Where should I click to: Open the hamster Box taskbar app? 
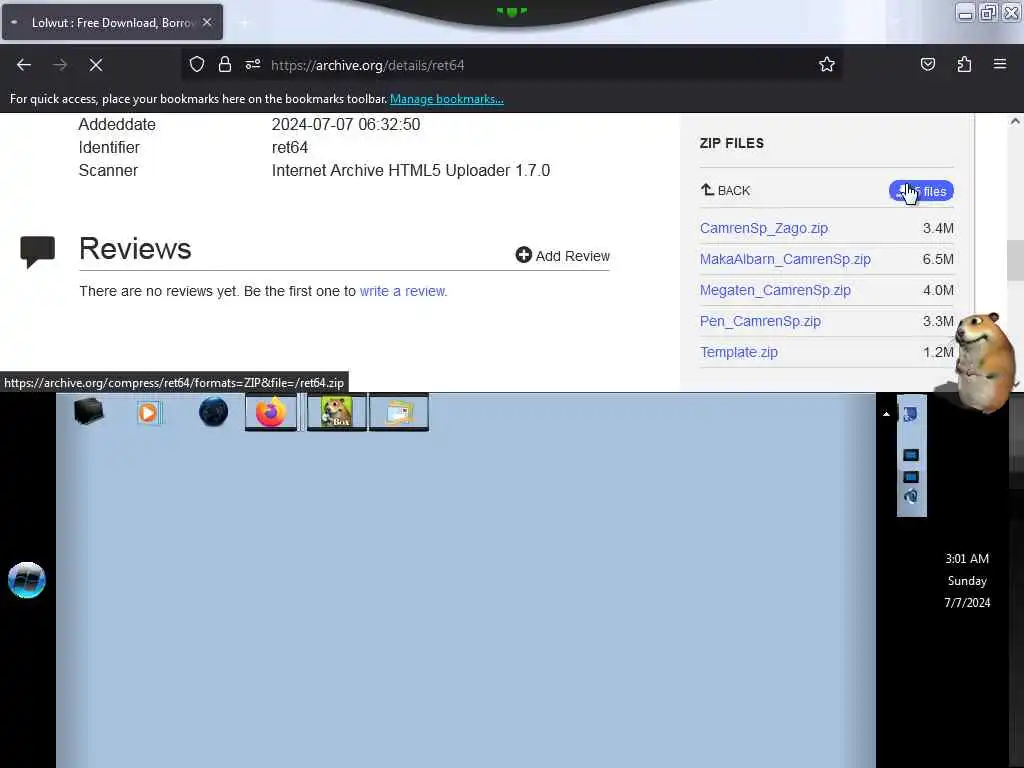[336, 412]
